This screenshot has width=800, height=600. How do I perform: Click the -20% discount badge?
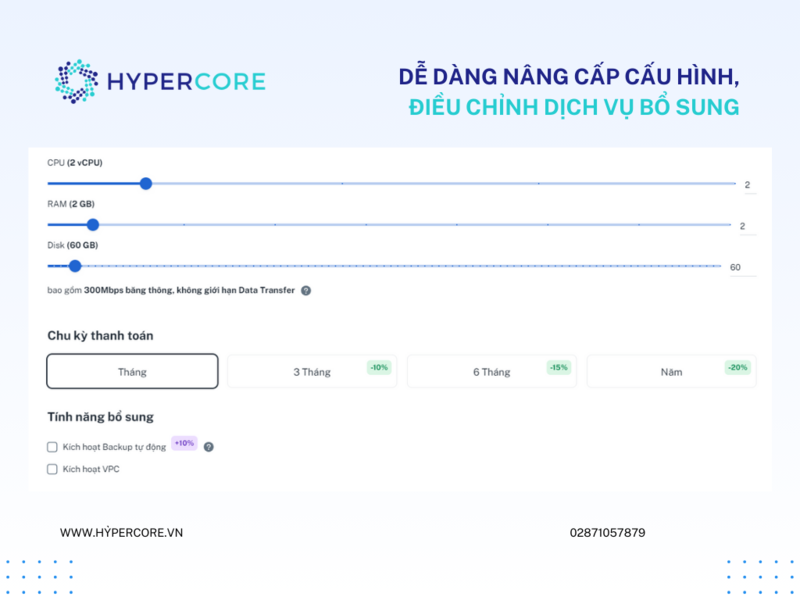coord(738,367)
